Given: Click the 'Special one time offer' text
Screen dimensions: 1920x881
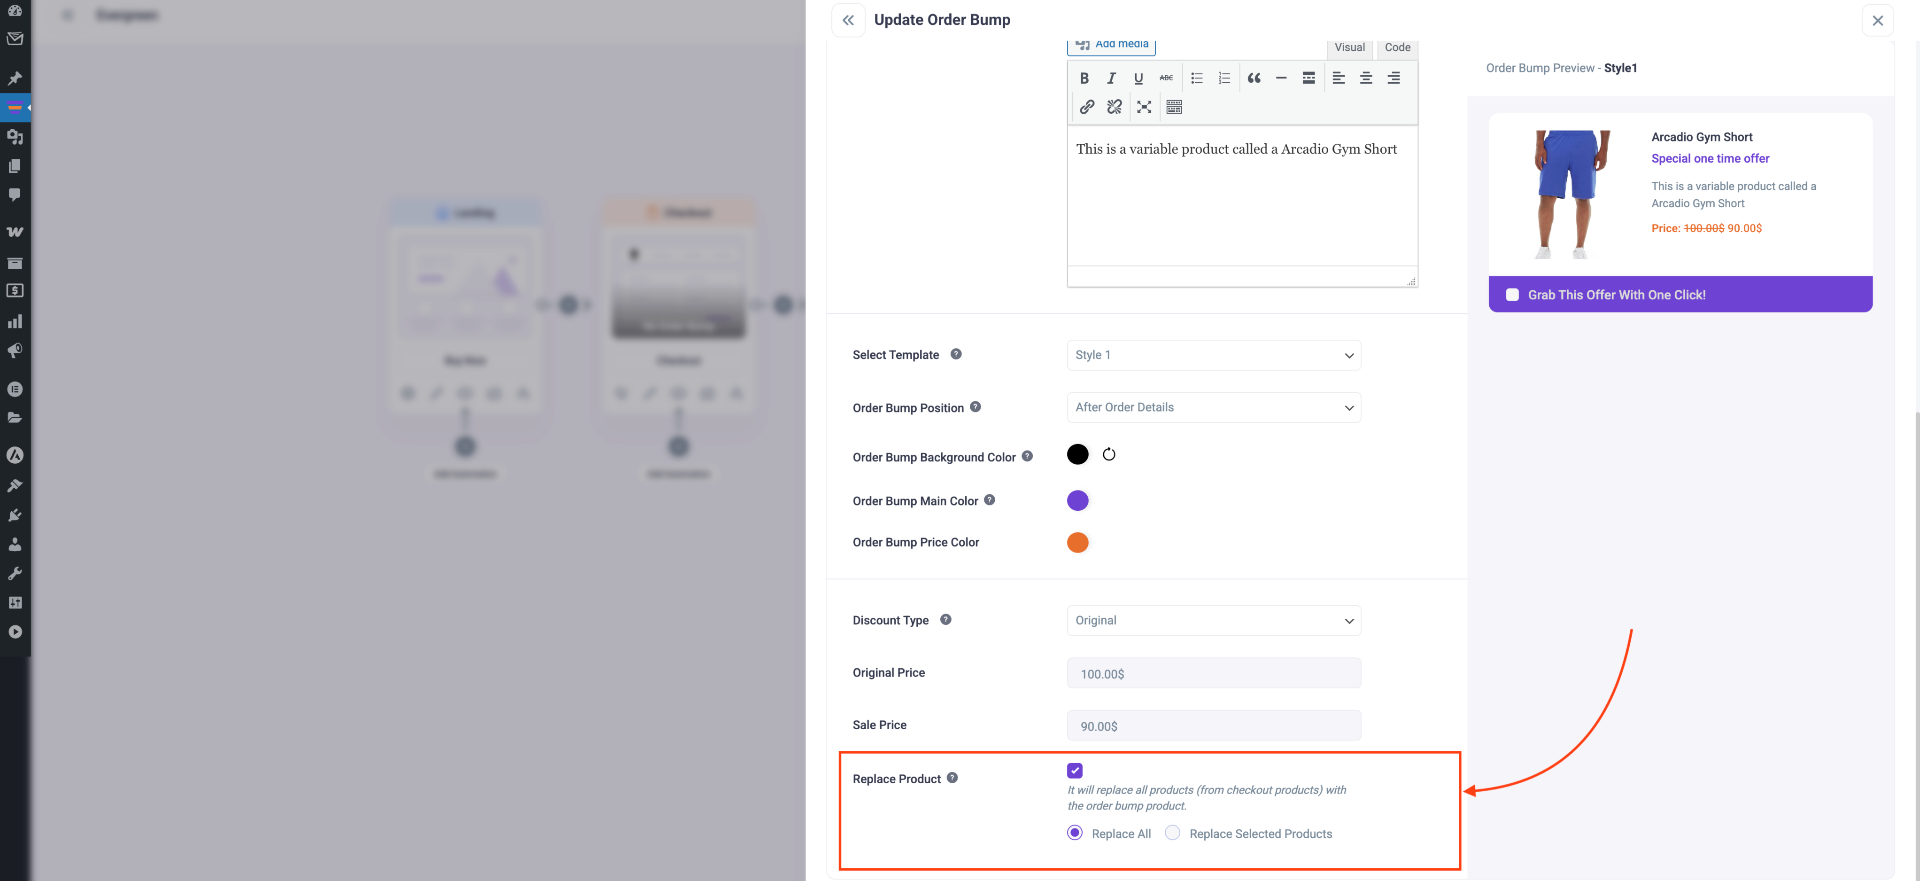Looking at the screenshot, I should pyautogui.click(x=1710, y=158).
